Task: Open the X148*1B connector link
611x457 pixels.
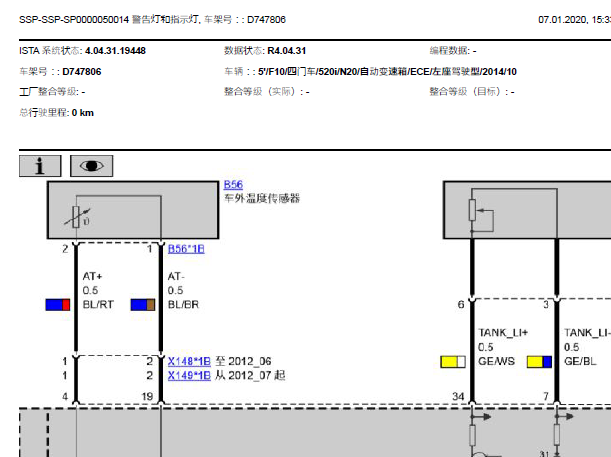Action: (189, 361)
